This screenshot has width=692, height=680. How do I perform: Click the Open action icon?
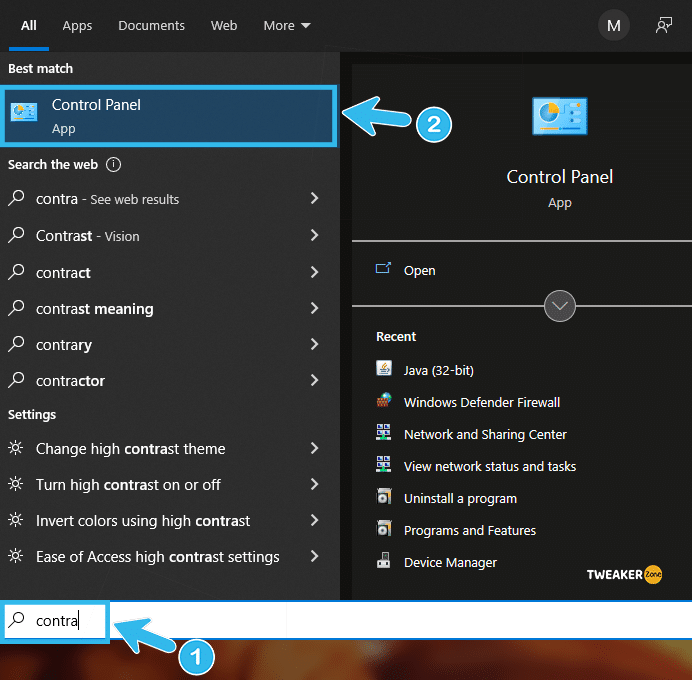pyautogui.click(x=383, y=268)
